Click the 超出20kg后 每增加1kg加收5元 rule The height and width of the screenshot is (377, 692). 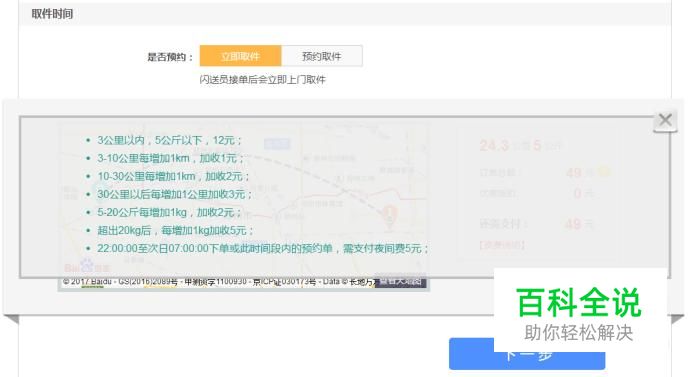click(x=175, y=230)
